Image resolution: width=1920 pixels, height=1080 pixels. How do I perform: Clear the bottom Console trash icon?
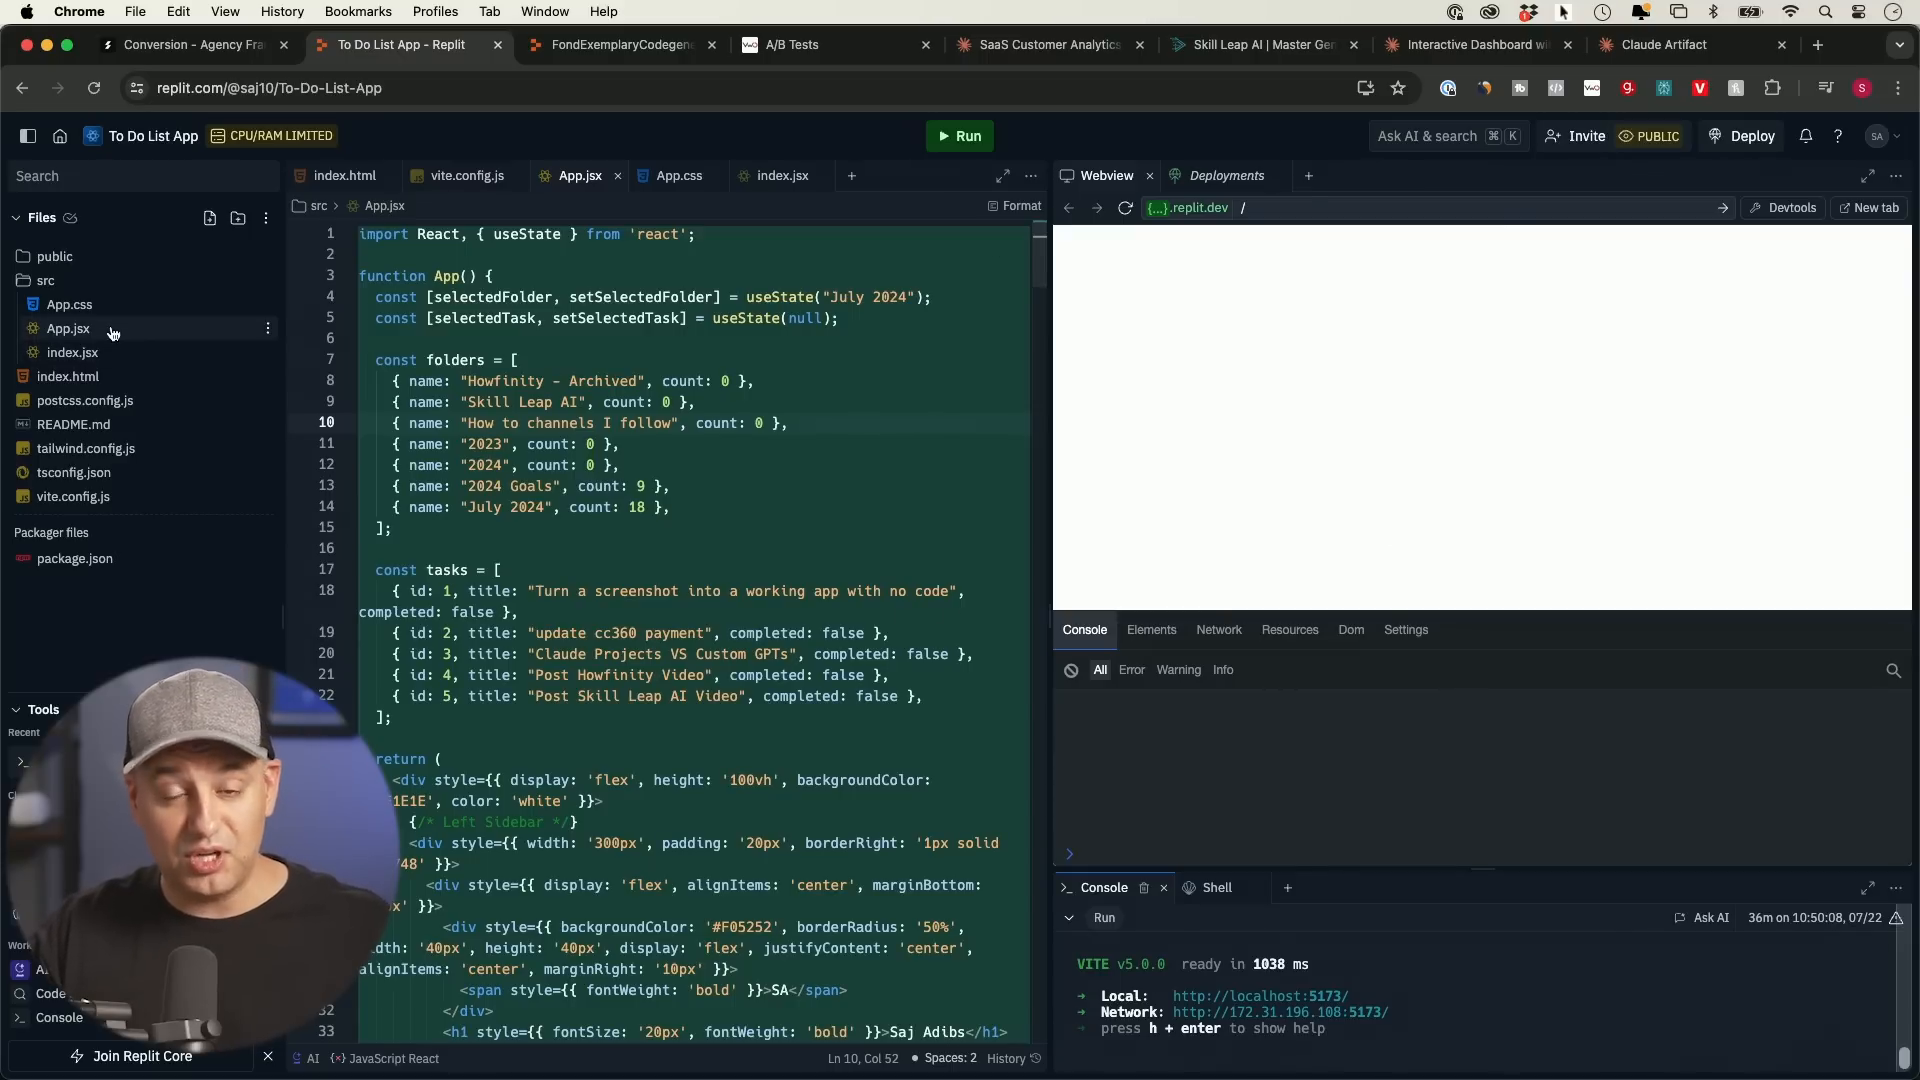click(1144, 888)
